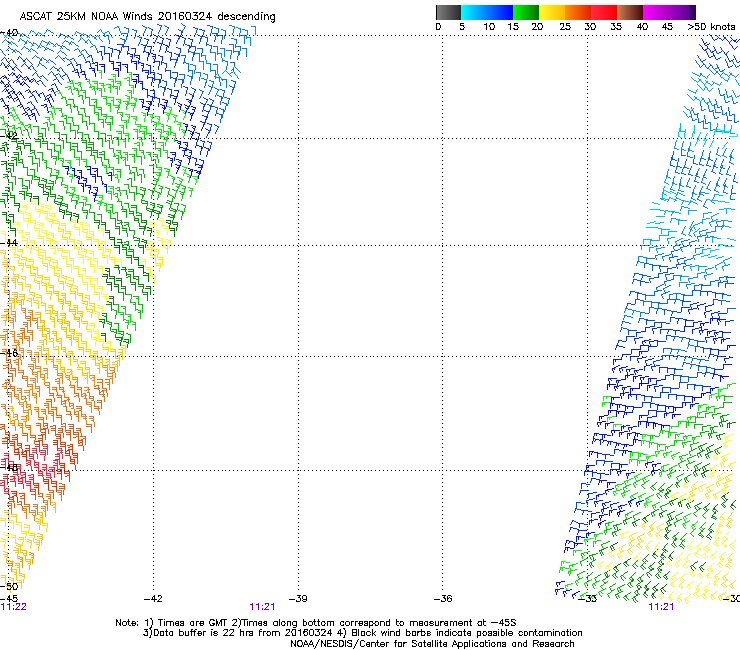740x650 pixels.
Task: Select the magenta 40–45 knots color segment
Action: tap(656, 12)
